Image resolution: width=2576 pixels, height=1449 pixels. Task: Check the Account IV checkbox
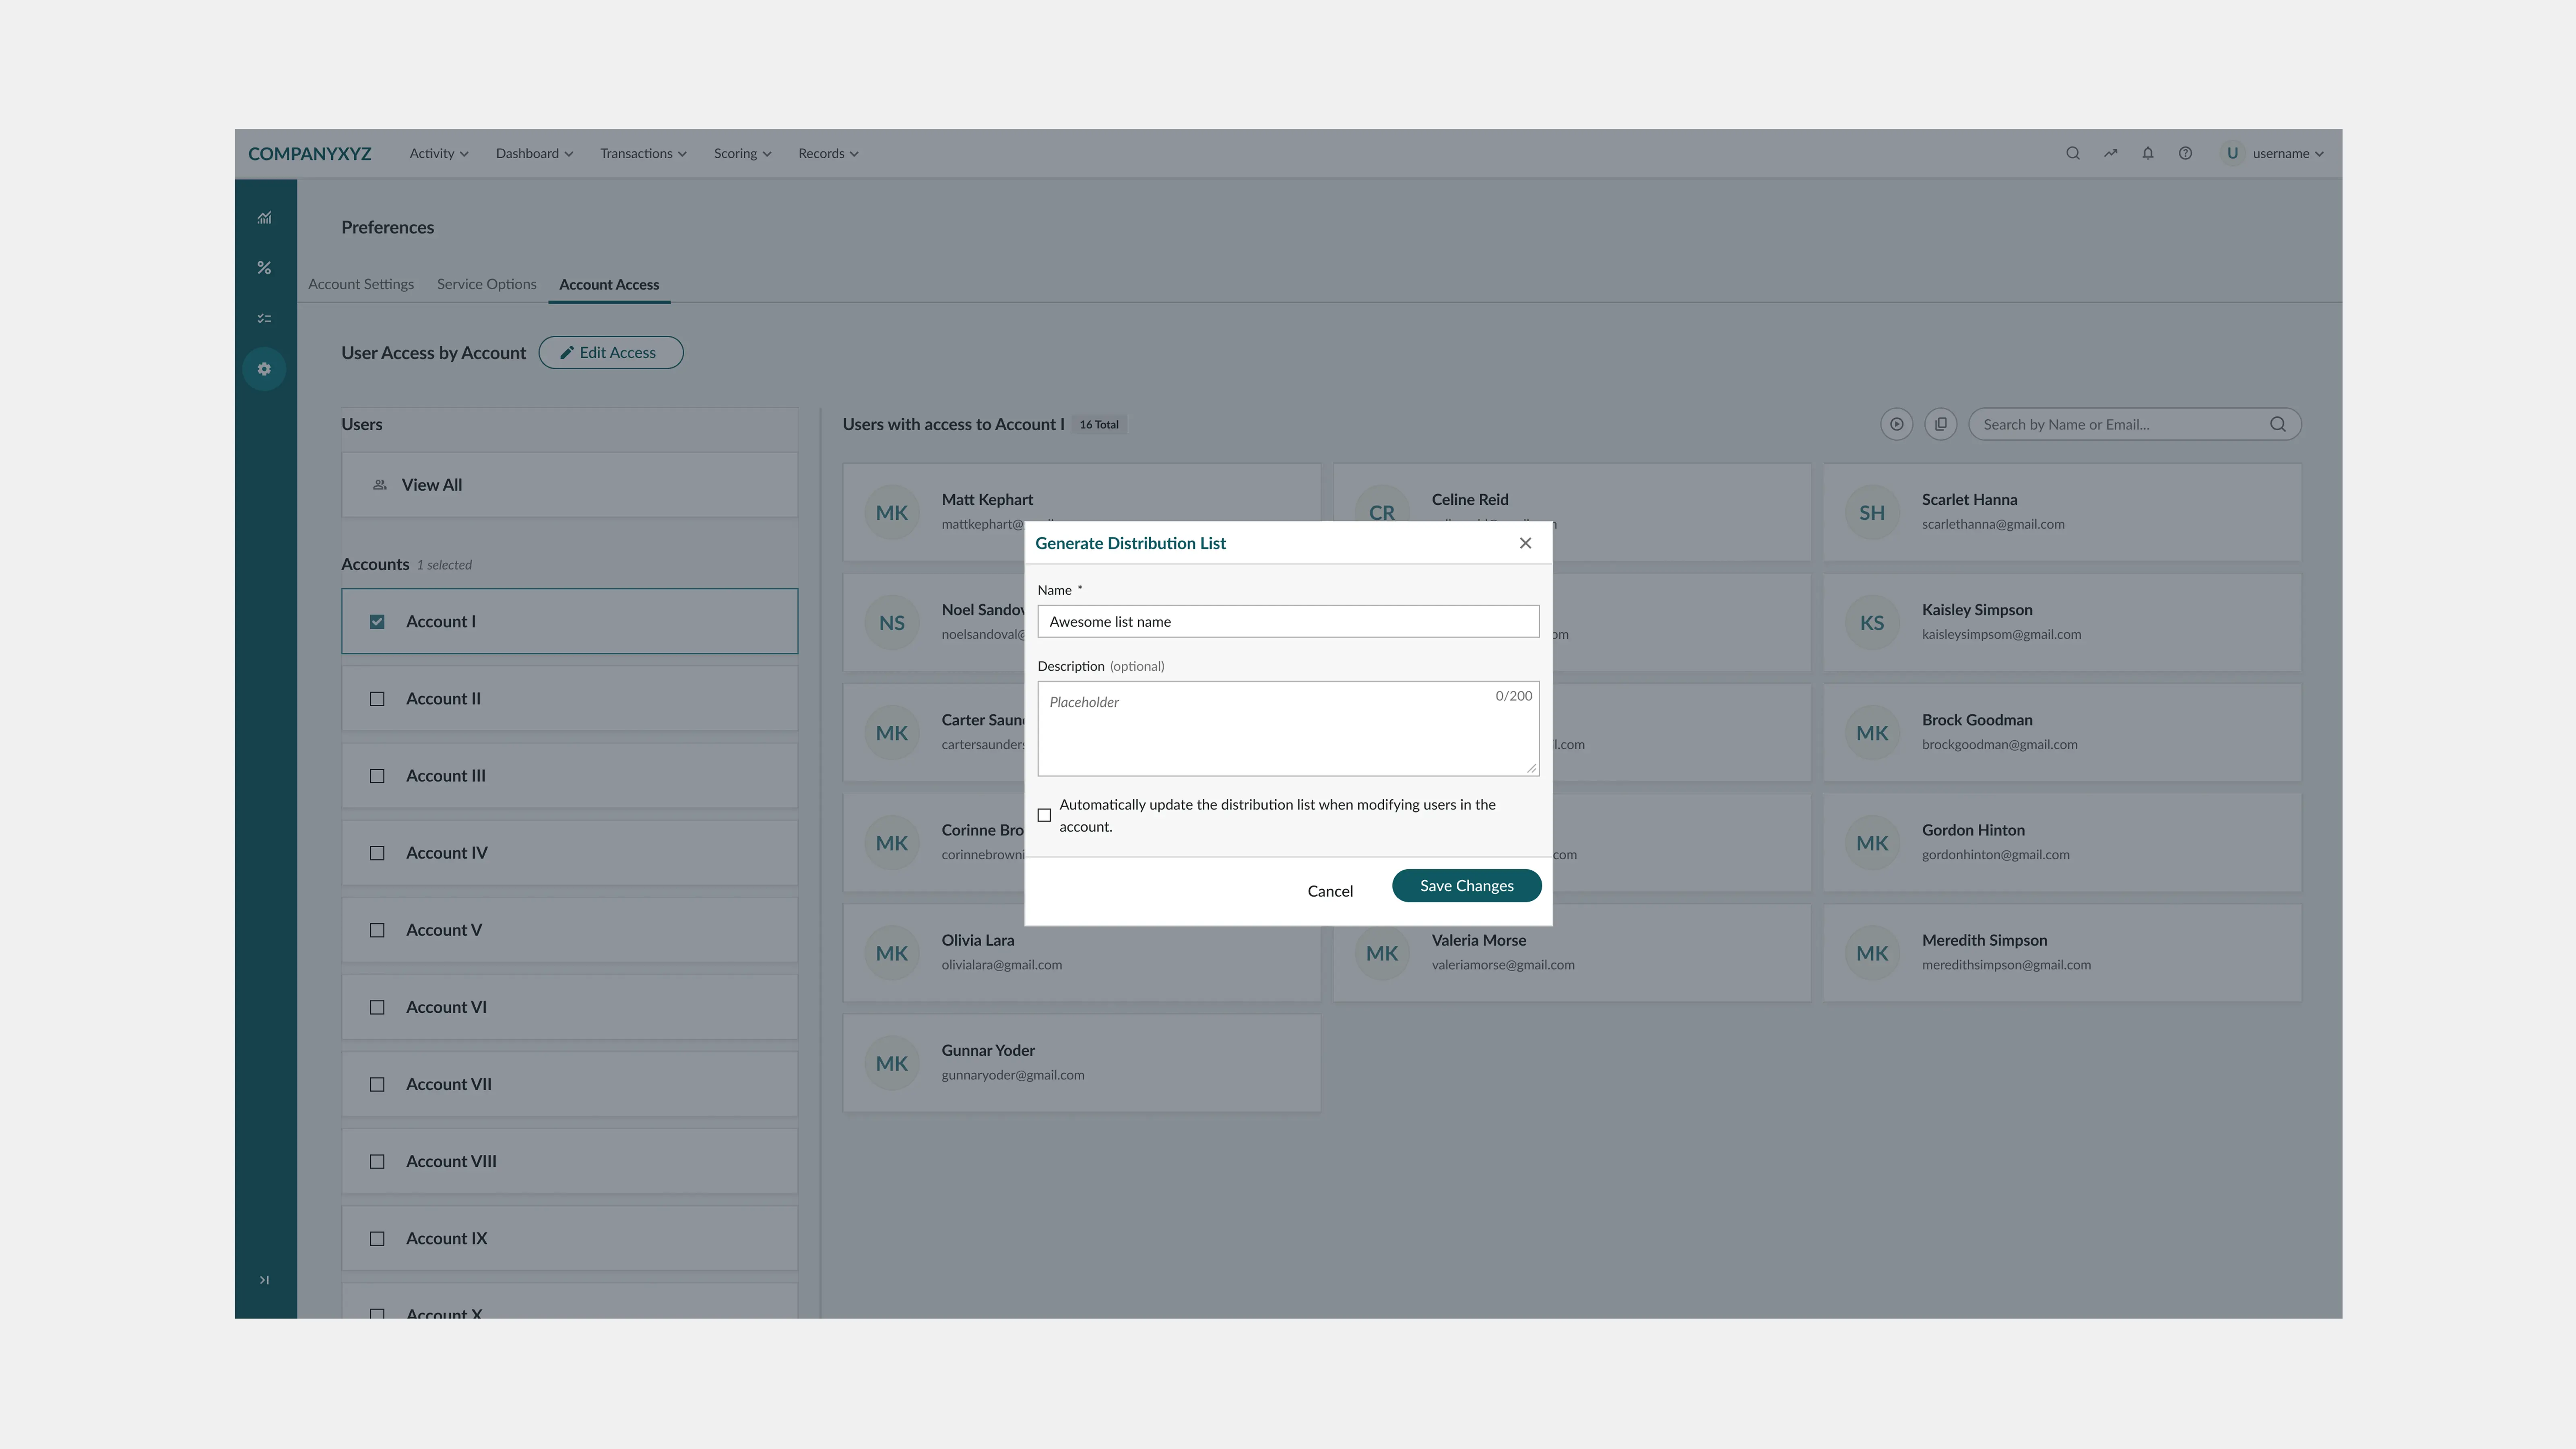(377, 853)
